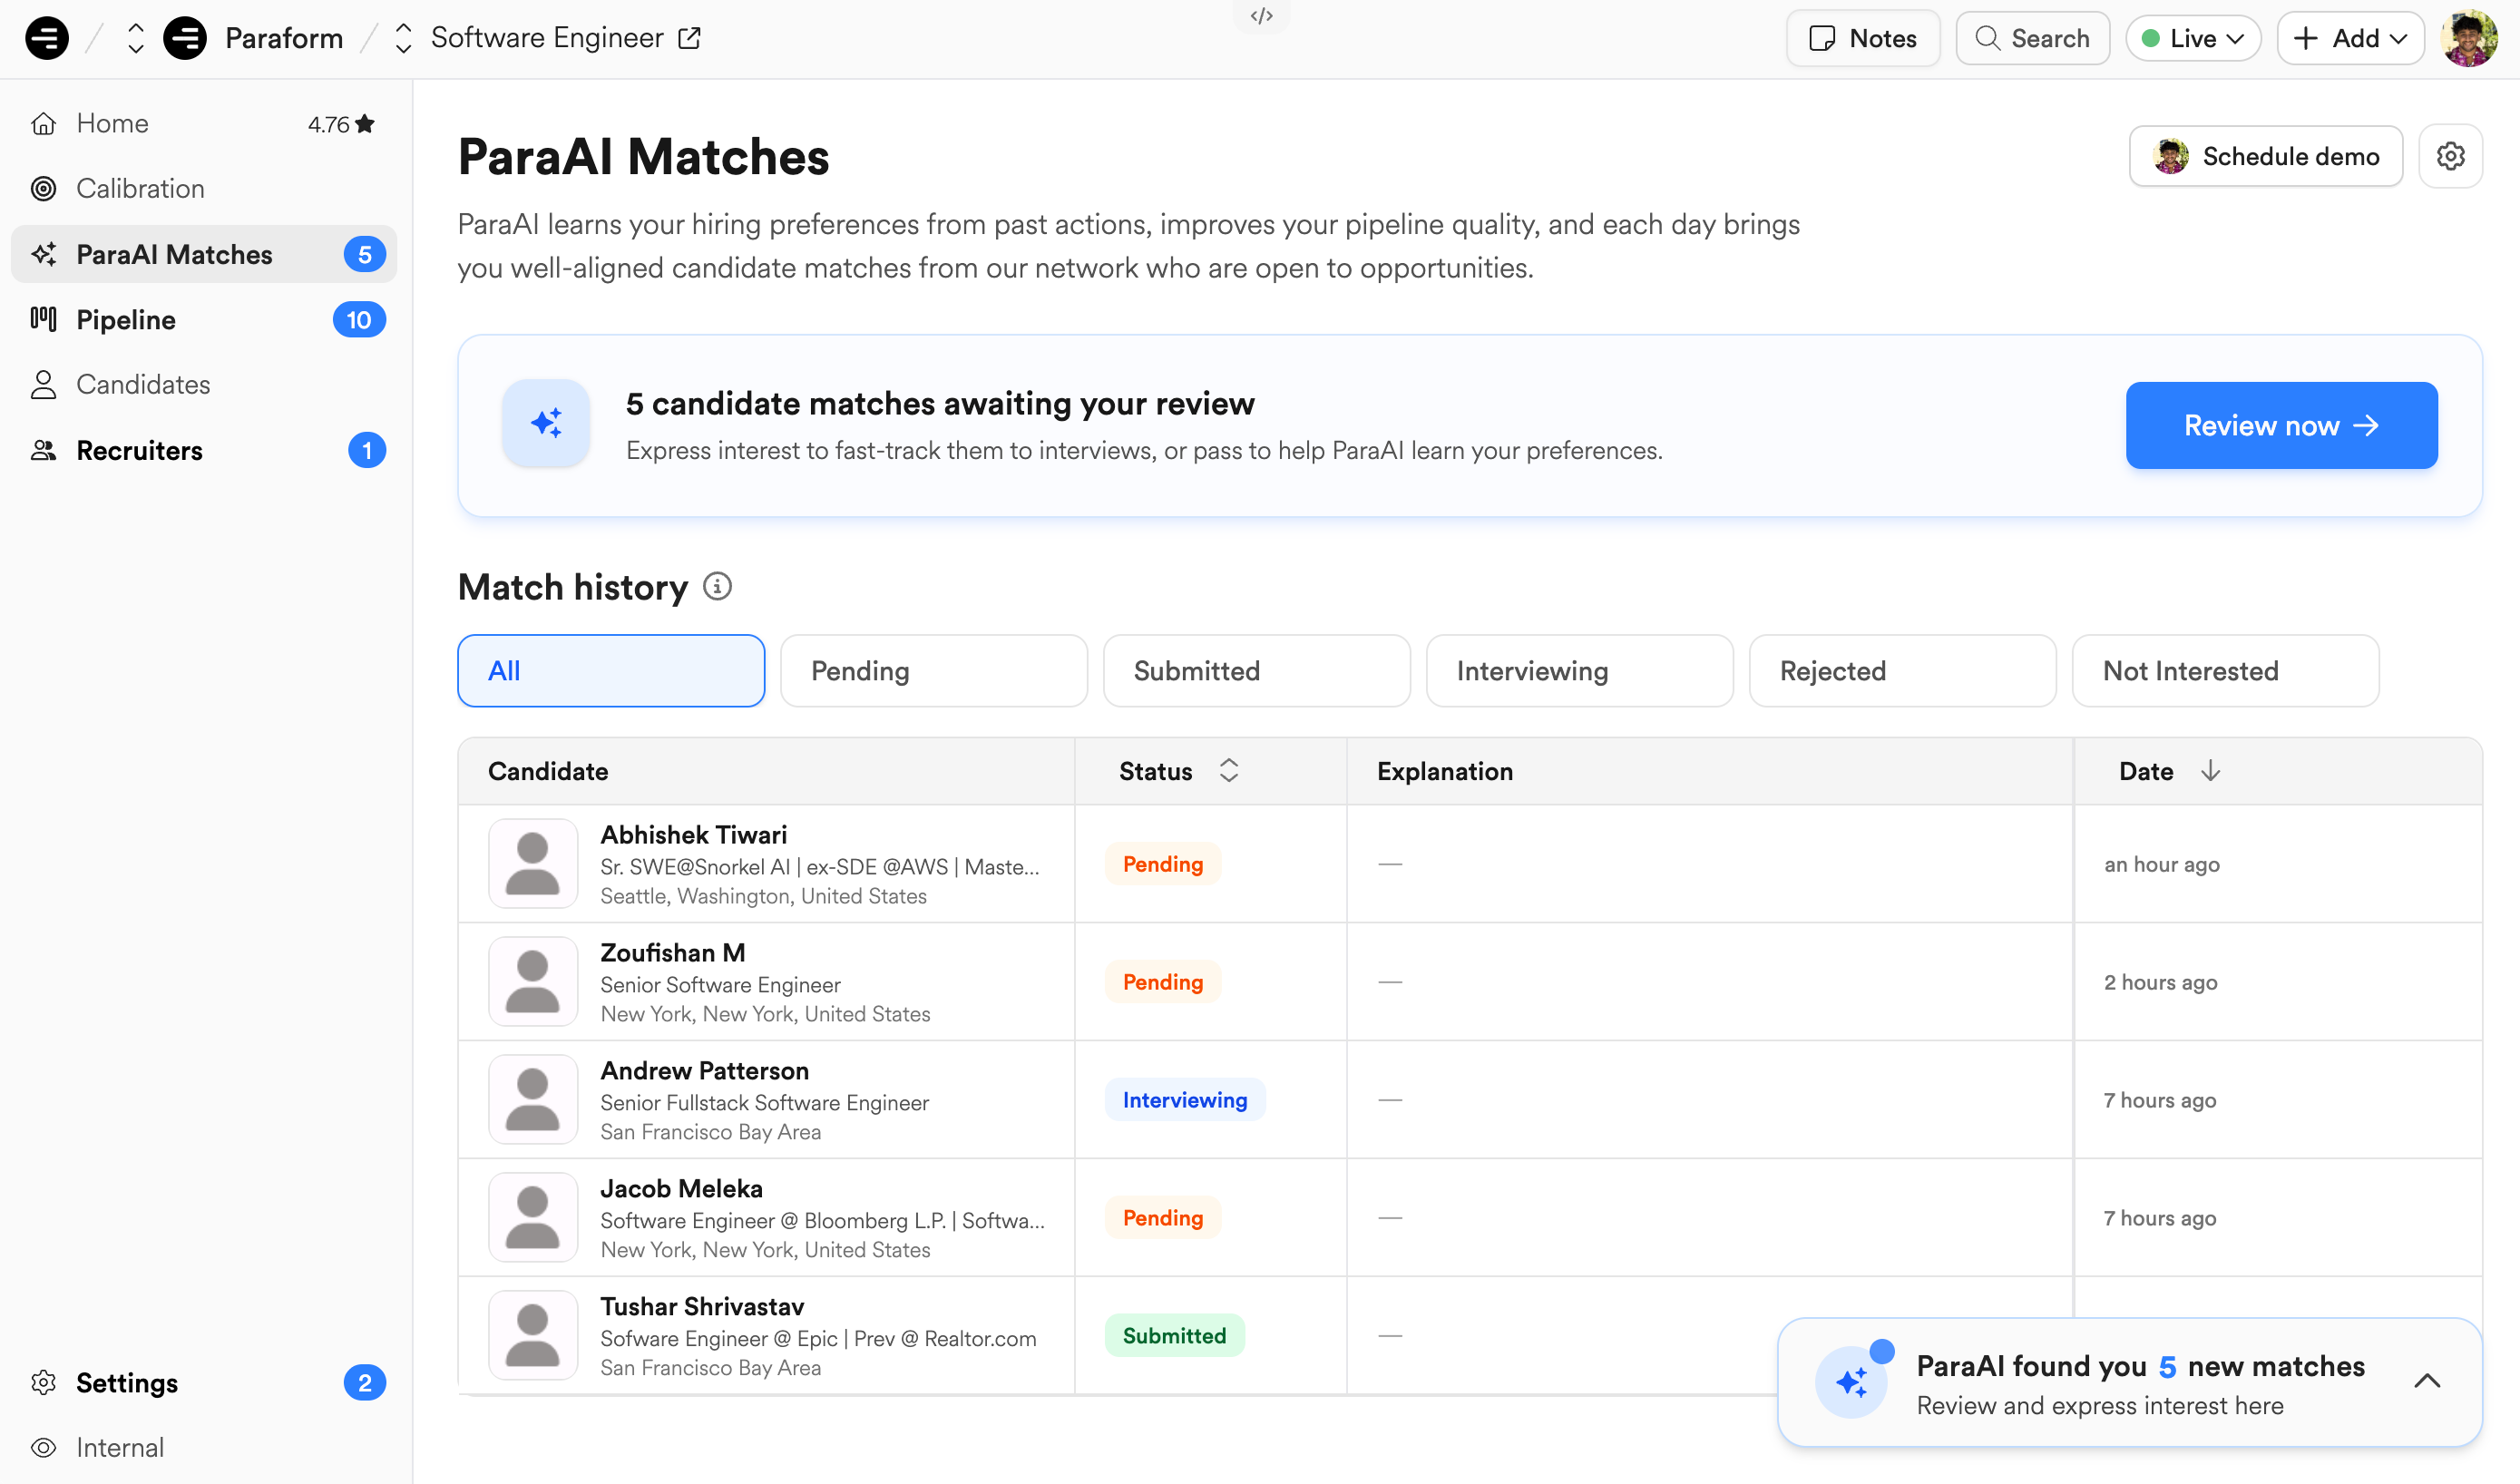Viewport: 2520px width, 1484px height.
Task: Go to Home in the sidebar
Action: point(204,123)
